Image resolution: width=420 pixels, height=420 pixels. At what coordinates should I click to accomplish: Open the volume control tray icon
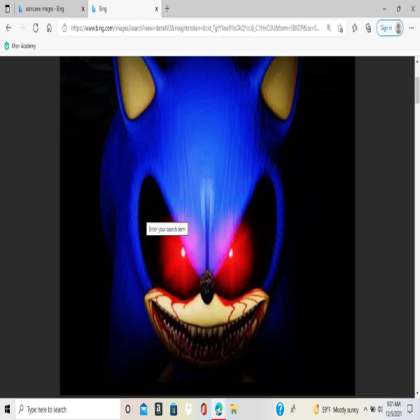tap(380, 409)
